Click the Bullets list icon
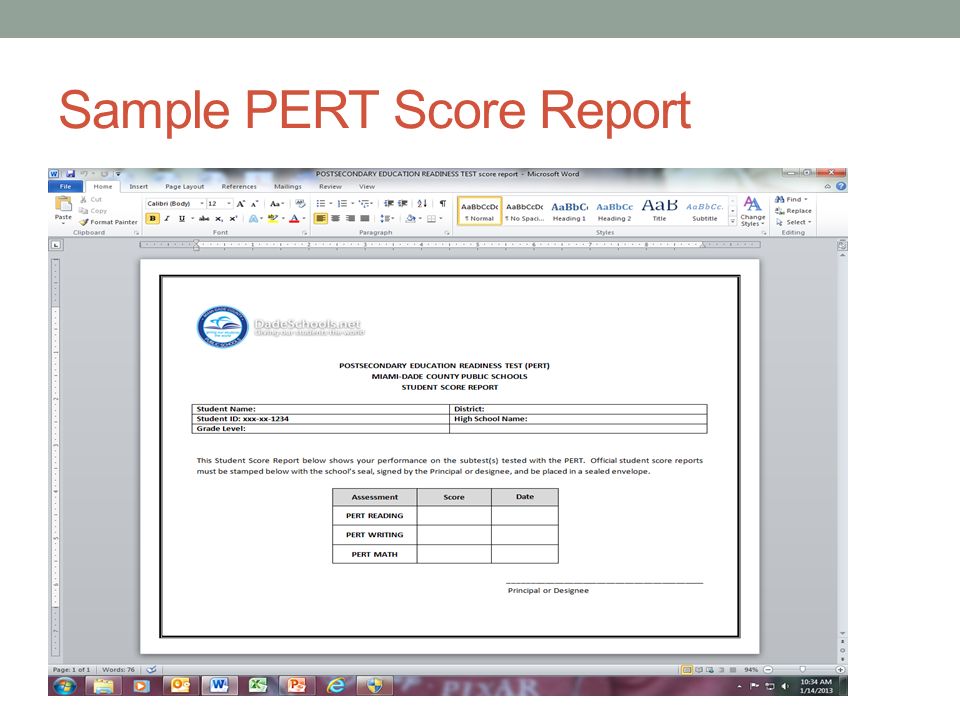 (x=321, y=204)
